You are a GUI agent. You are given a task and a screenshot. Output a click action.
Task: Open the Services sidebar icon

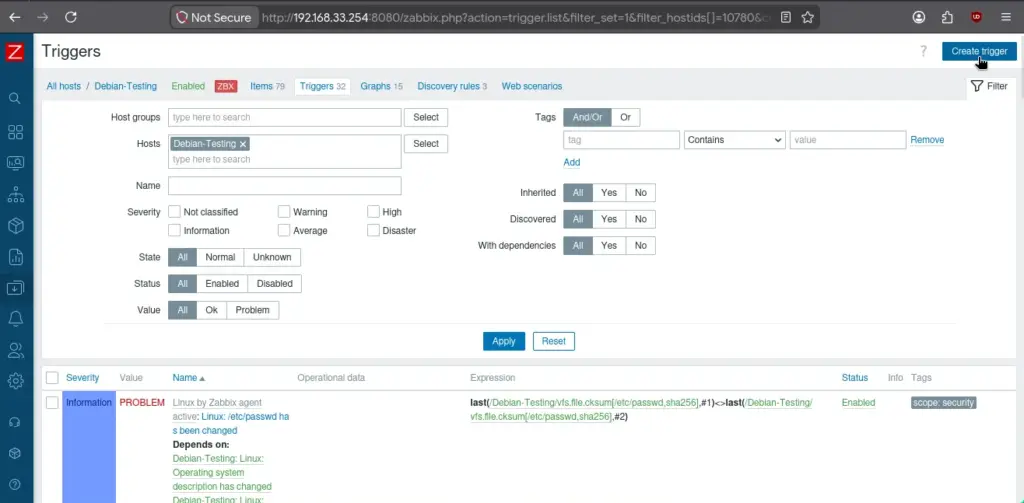coord(15,194)
